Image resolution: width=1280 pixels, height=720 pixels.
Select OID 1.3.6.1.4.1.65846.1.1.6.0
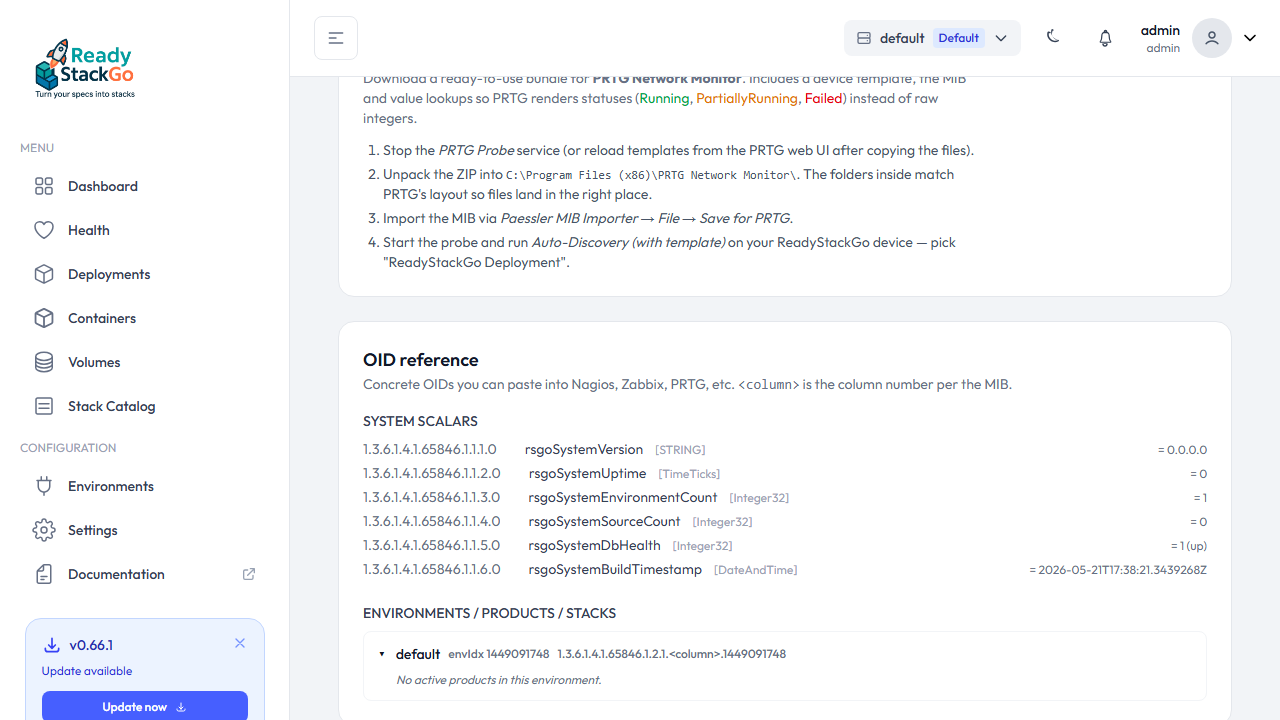[x=432, y=570]
